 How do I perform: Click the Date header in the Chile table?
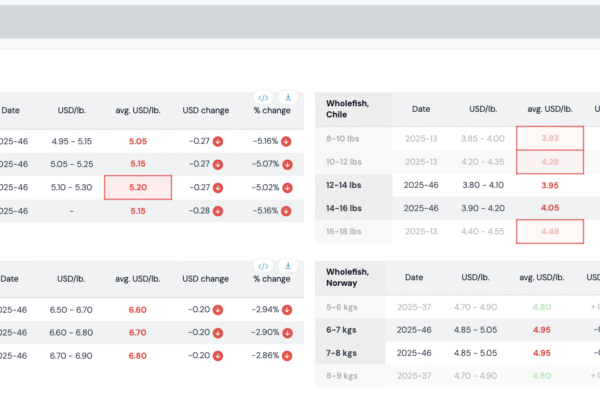point(421,109)
